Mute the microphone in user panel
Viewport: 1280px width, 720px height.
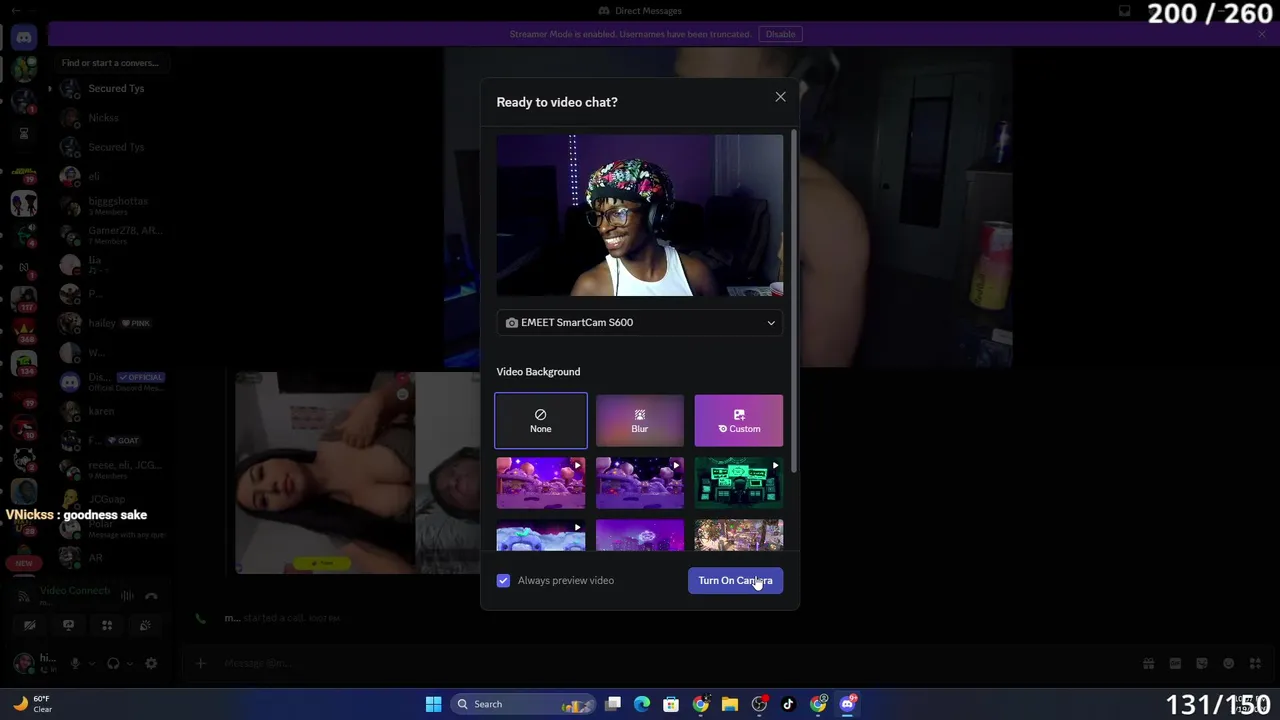tap(74, 663)
